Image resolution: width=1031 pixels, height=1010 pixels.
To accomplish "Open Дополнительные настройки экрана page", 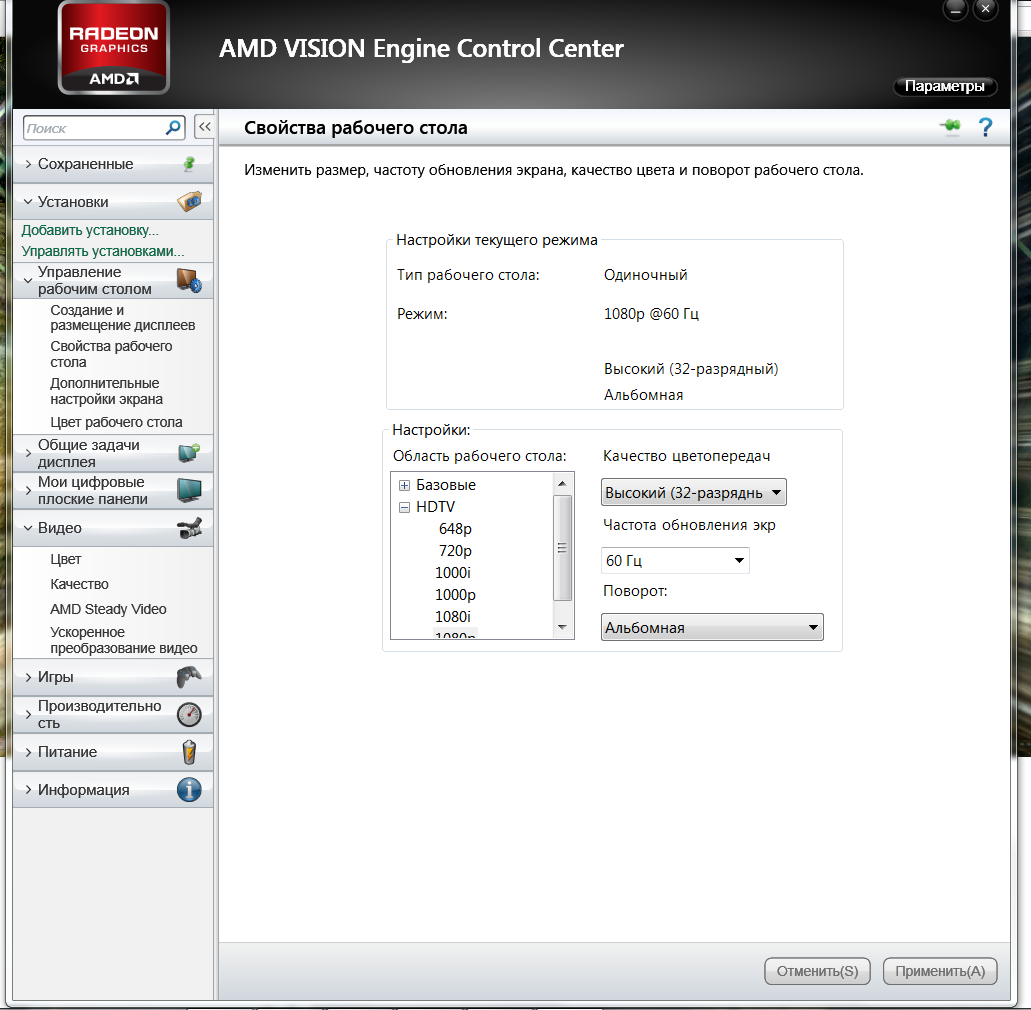I will [107, 391].
